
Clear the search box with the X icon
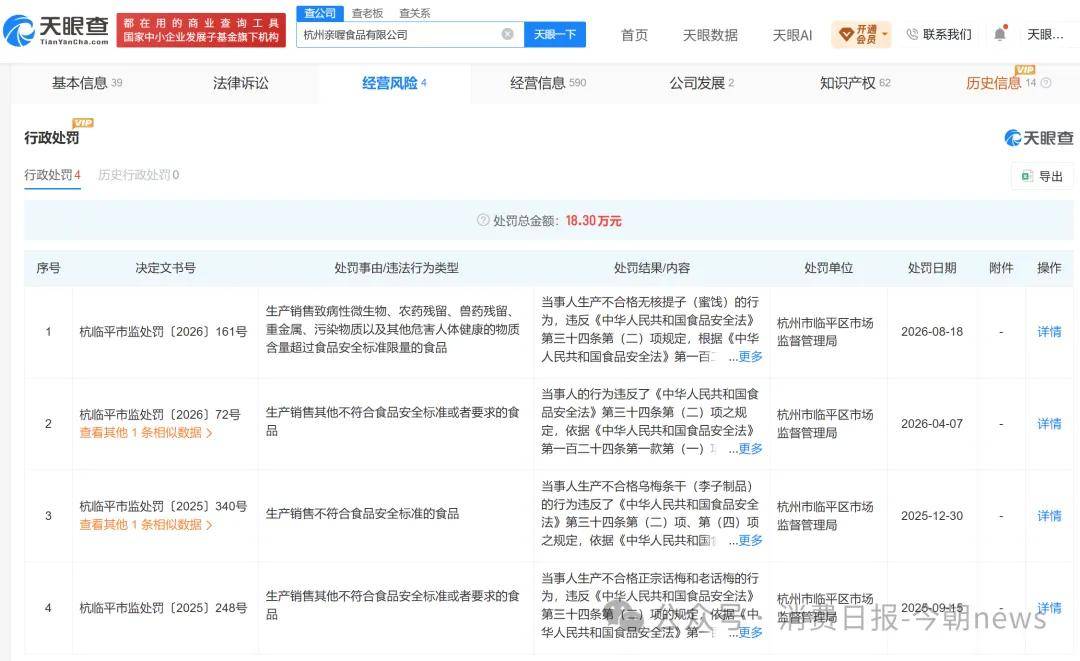pos(508,34)
